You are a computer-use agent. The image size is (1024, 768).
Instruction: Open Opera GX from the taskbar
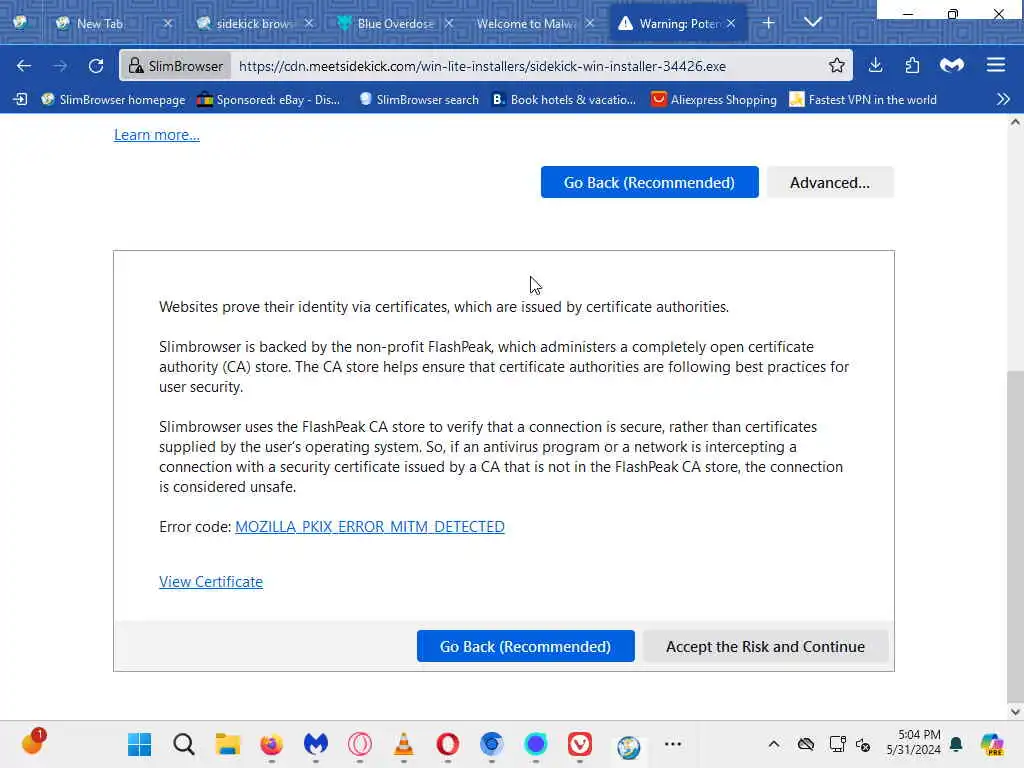pyautogui.click(x=360, y=744)
